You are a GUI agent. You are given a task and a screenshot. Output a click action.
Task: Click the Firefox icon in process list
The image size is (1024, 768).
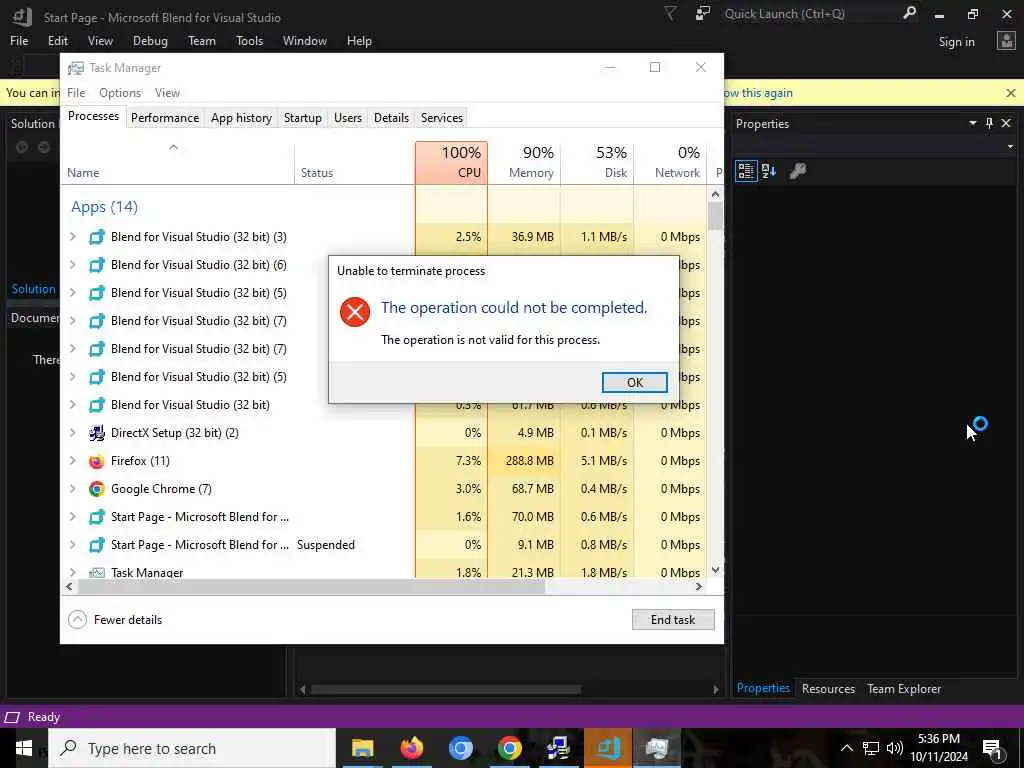(x=97, y=461)
